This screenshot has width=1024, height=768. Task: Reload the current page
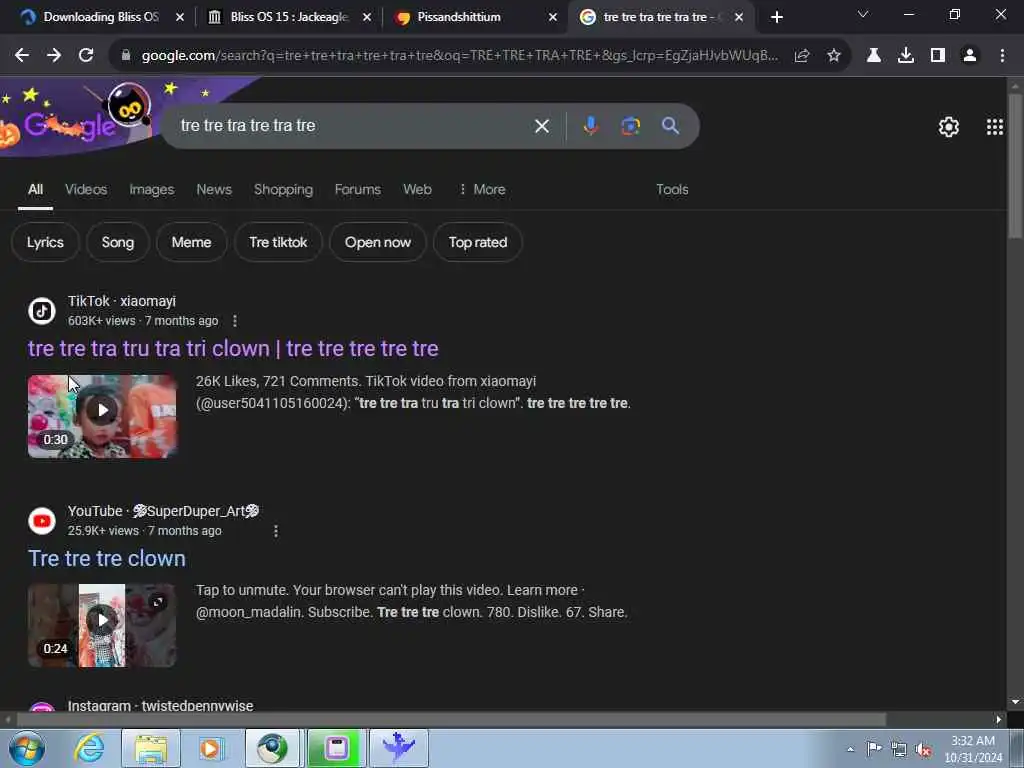[x=86, y=56]
